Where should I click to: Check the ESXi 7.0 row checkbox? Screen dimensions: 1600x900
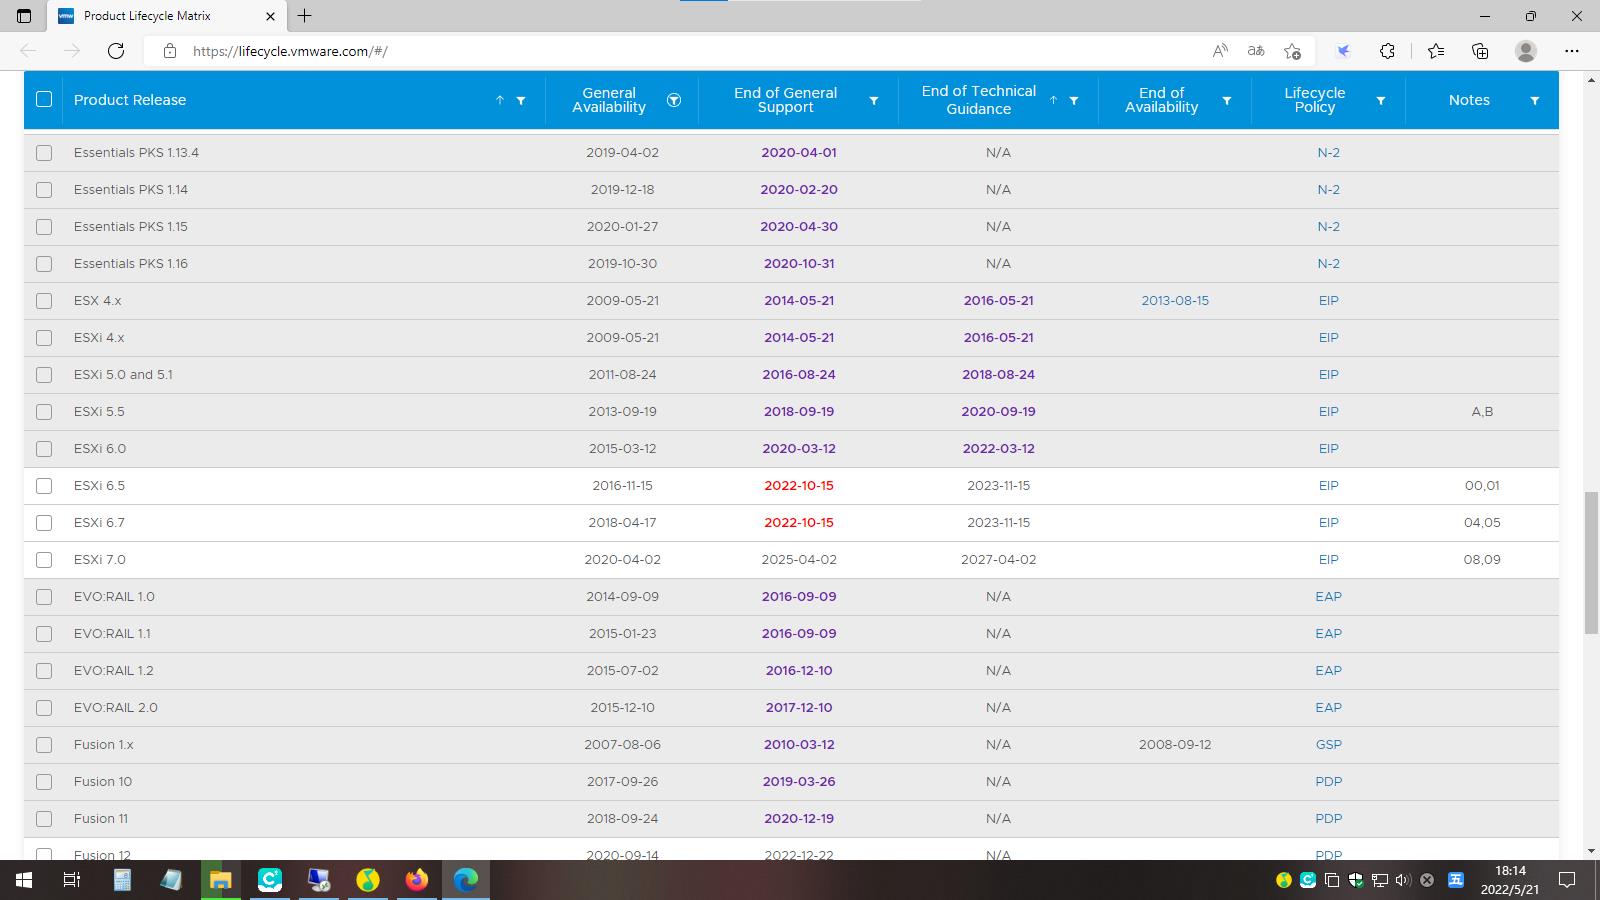[44, 560]
